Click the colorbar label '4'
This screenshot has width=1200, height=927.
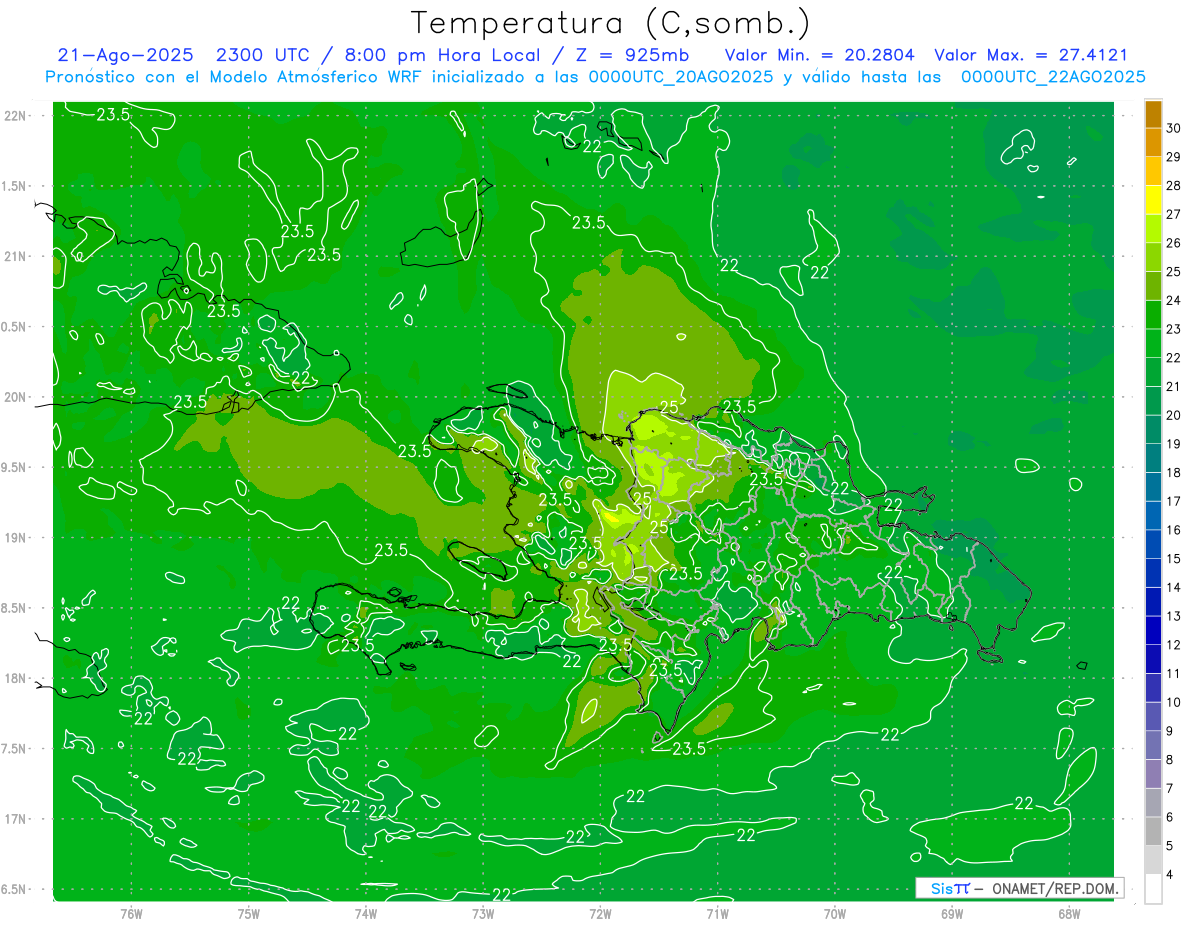coord(1170,875)
